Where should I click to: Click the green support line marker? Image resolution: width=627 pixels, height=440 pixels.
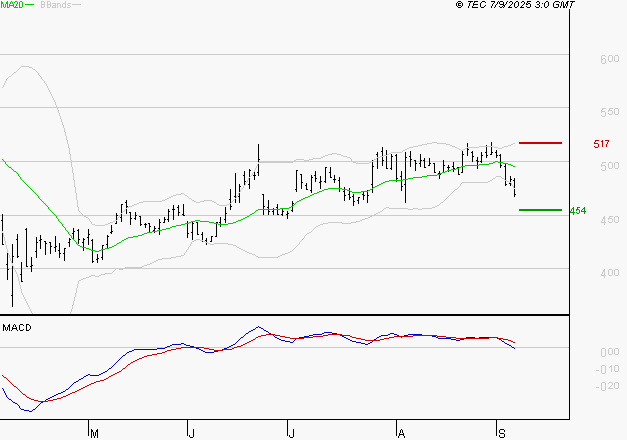pyautogui.click(x=540, y=210)
